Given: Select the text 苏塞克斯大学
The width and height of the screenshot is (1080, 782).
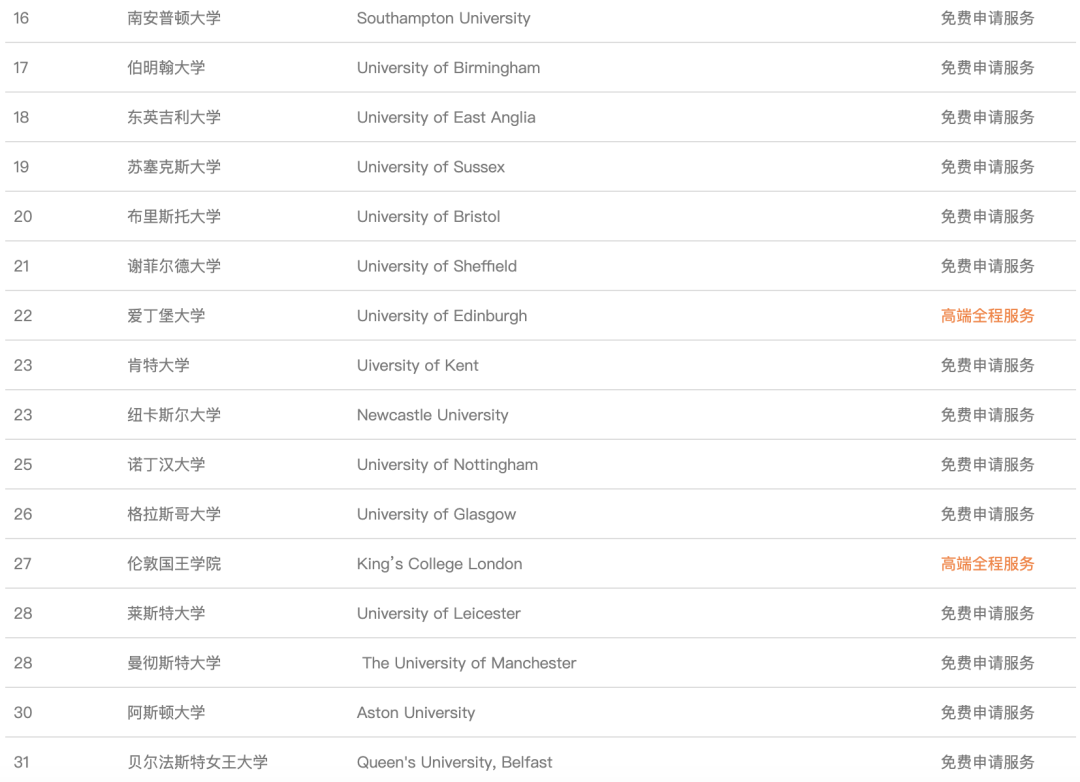Looking at the screenshot, I should 174,167.
